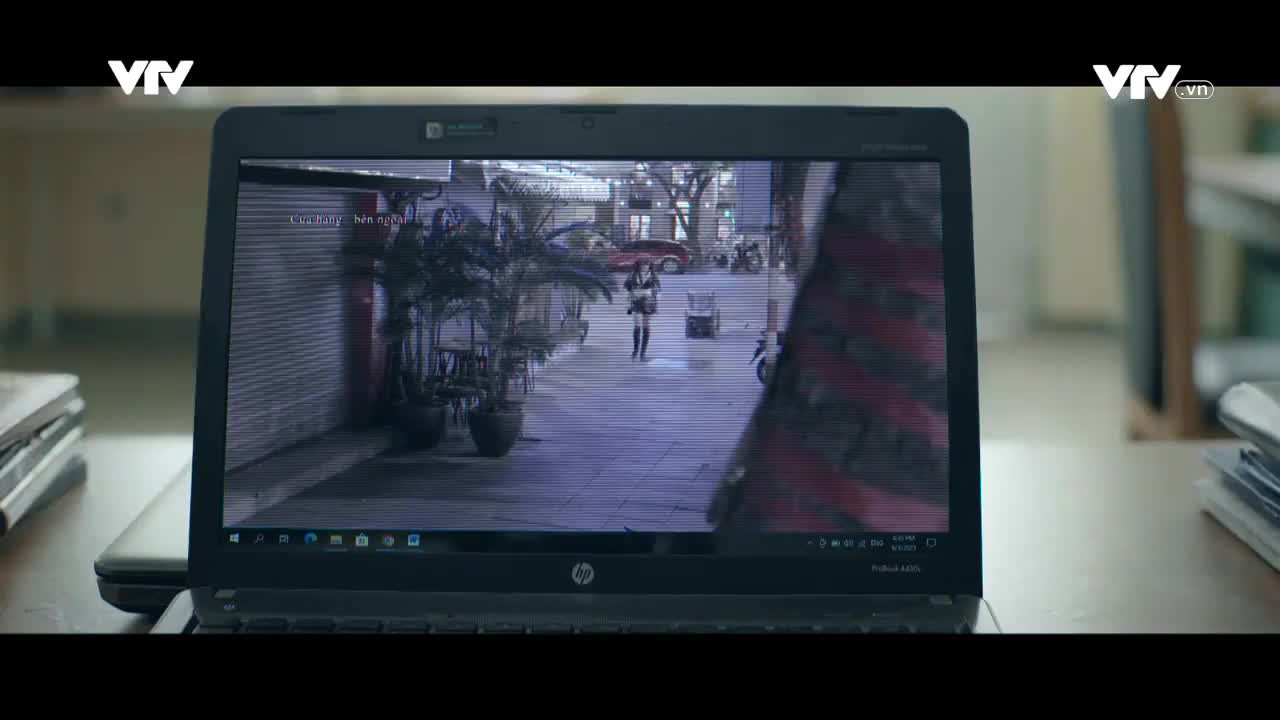This screenshot has width=1280, height=720.
Task: Open Microsoft Store taskbar icon
Action: (362, 540)
